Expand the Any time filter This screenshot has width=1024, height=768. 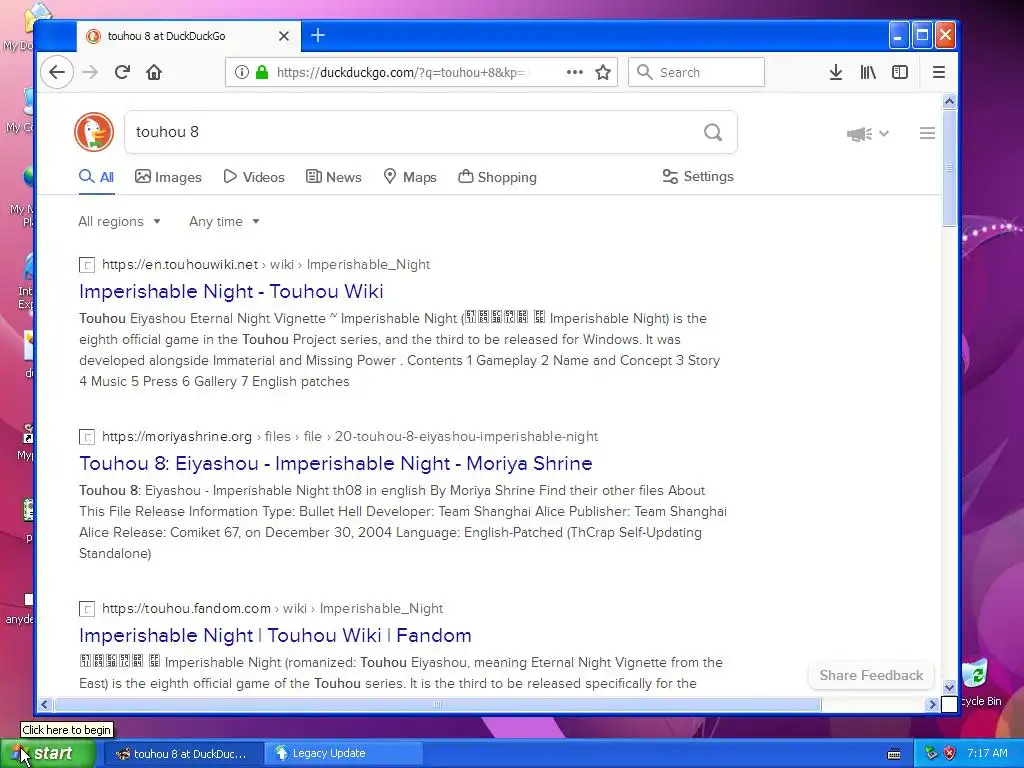(224, 221)
